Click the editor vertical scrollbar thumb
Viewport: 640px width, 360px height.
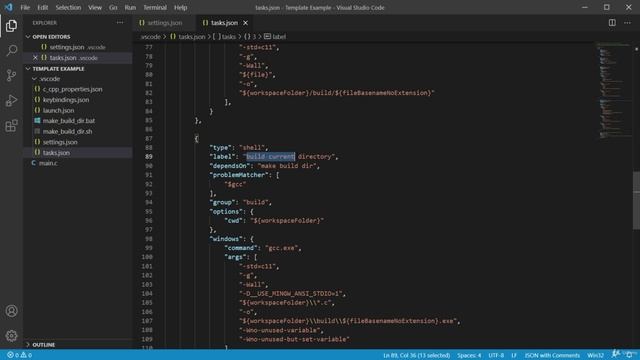click(636, 200)
